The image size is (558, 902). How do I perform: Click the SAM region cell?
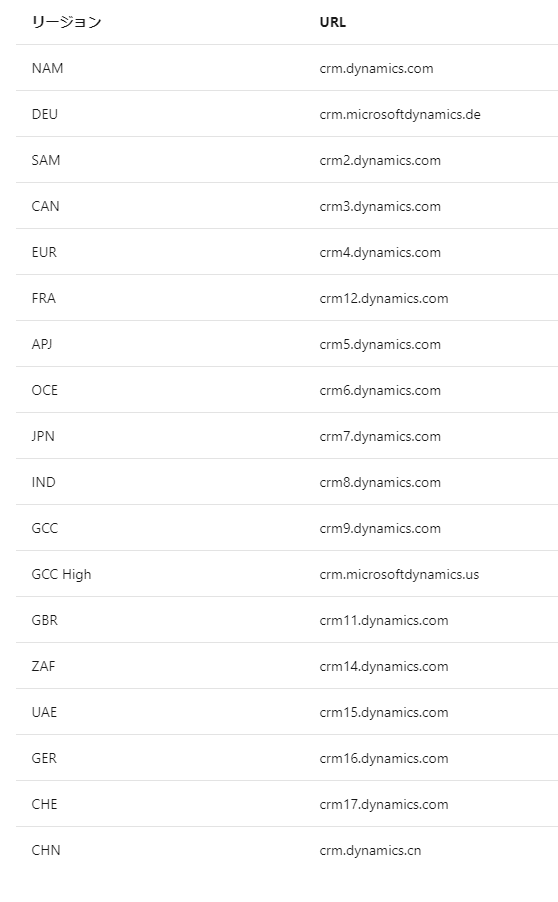[46, 160]
